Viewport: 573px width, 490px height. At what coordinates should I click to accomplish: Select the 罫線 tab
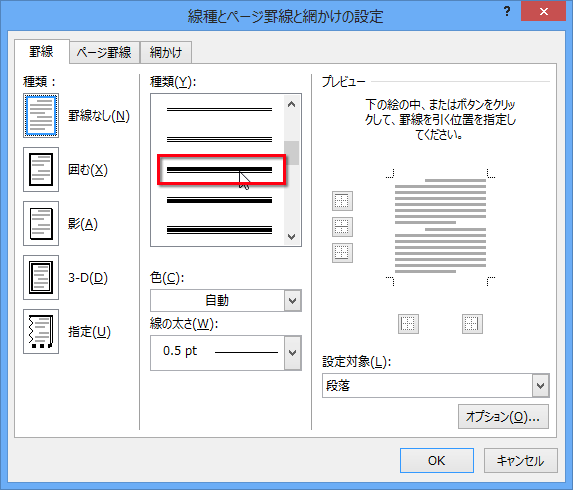(42, 52)
